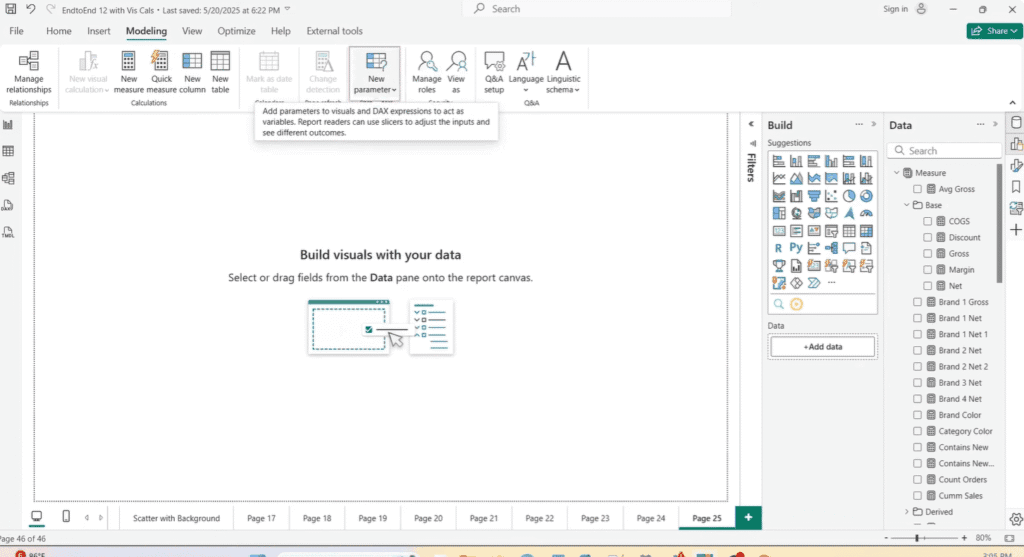1024x557 pixels.
Task: Add a New column
Action: [x=192, y=72]
